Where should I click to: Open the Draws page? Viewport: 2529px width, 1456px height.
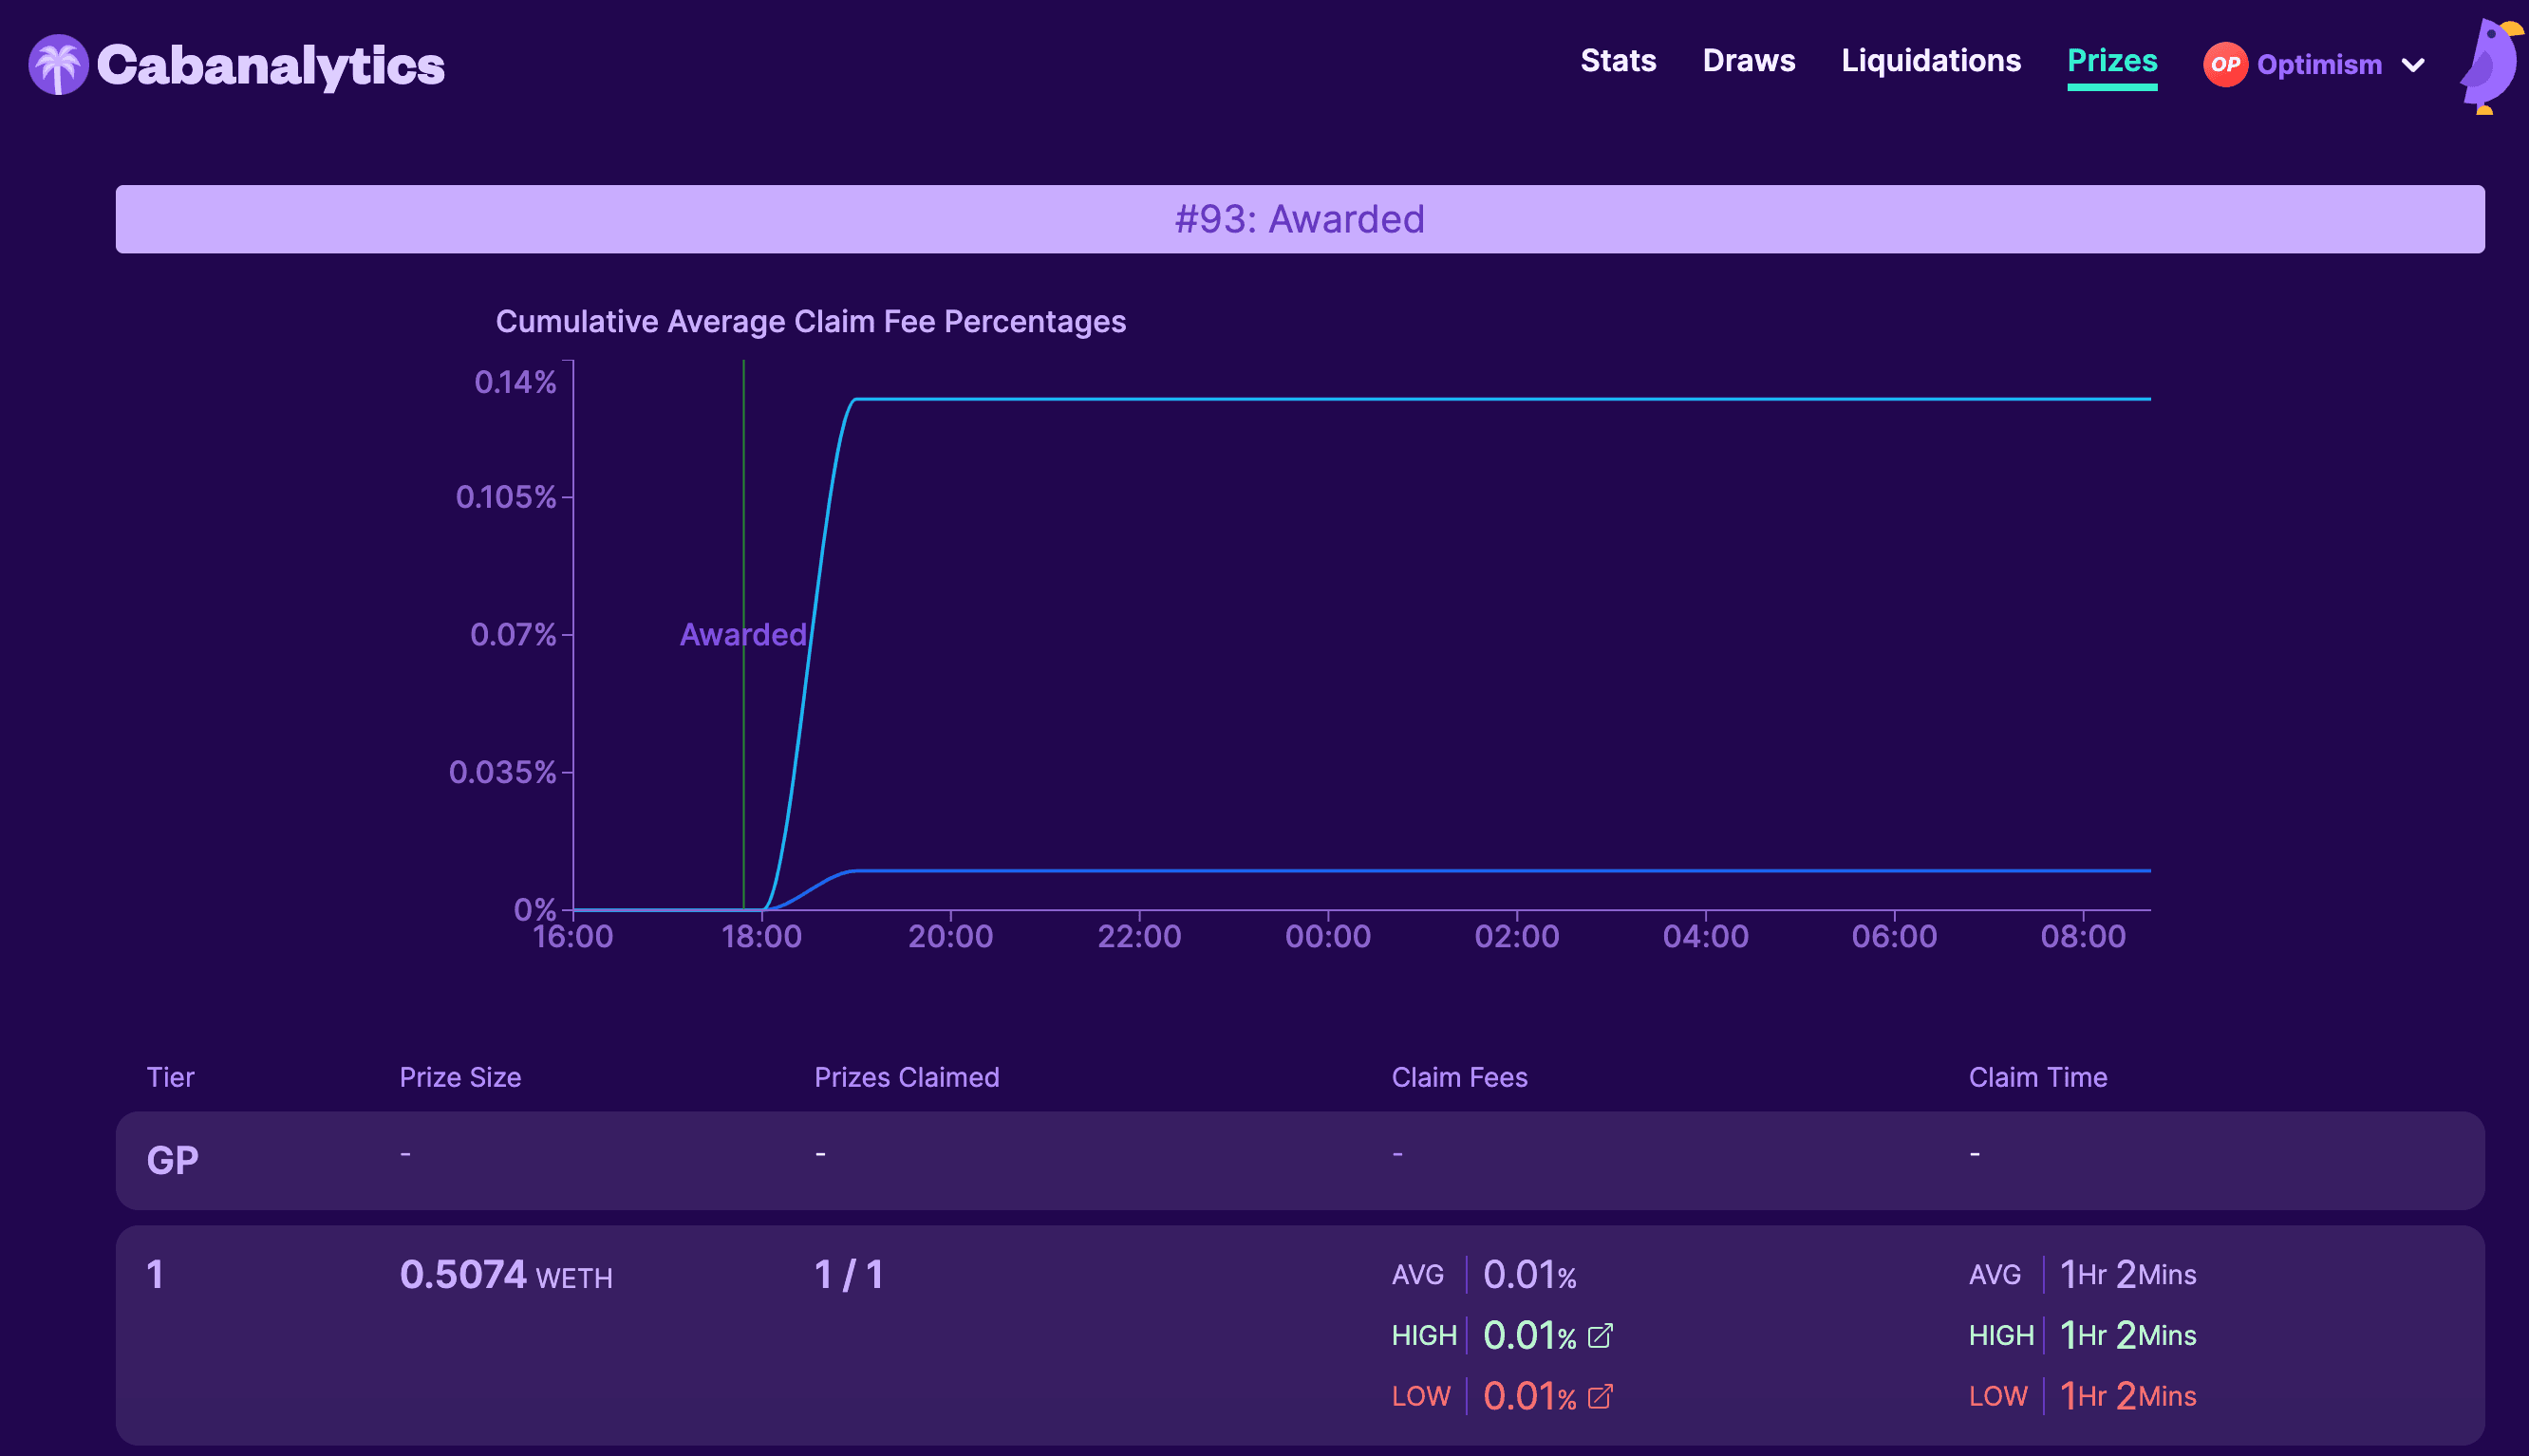pos(1748,61)
